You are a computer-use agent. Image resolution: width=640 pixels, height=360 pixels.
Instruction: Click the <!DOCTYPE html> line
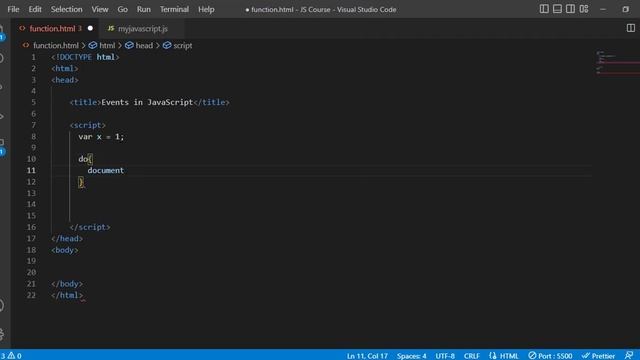point(85,57)
